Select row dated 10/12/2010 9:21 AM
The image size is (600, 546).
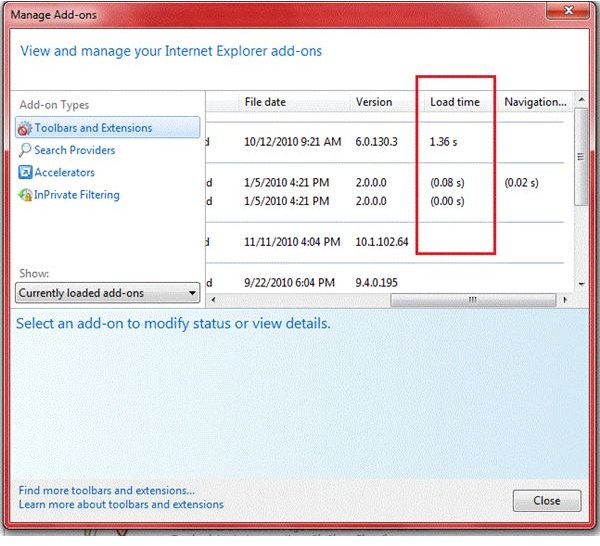(385, 142)
